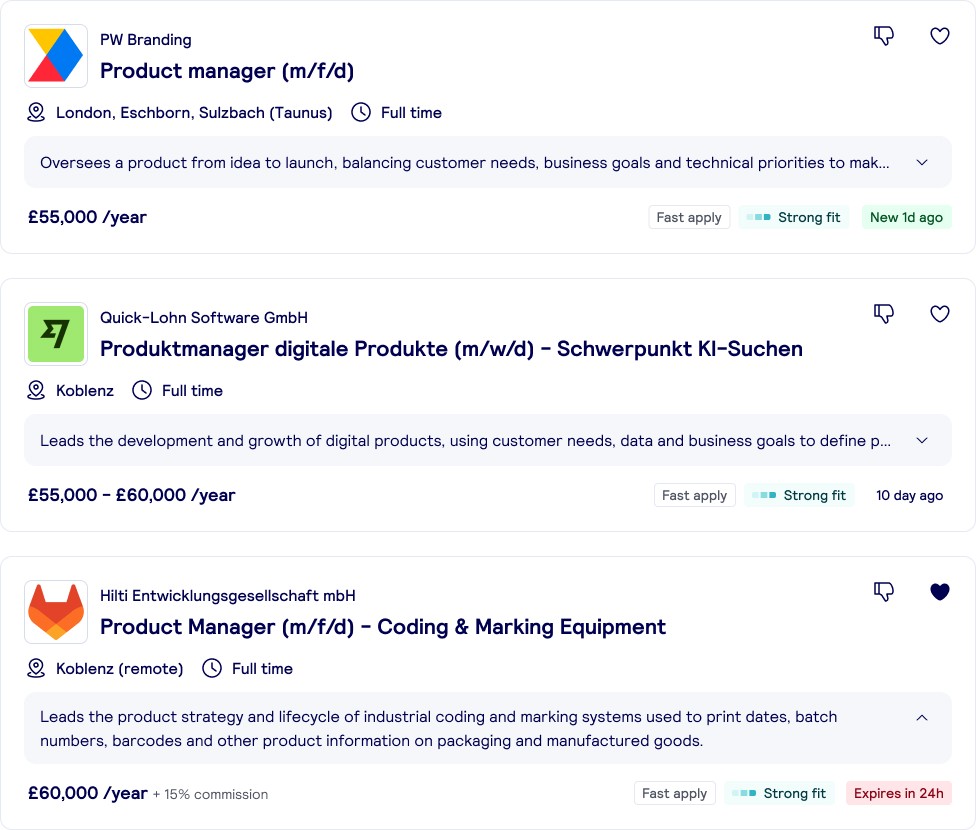
Task: Dislike the Quick-Lohn Software job
Action: (x=884, y=314)
